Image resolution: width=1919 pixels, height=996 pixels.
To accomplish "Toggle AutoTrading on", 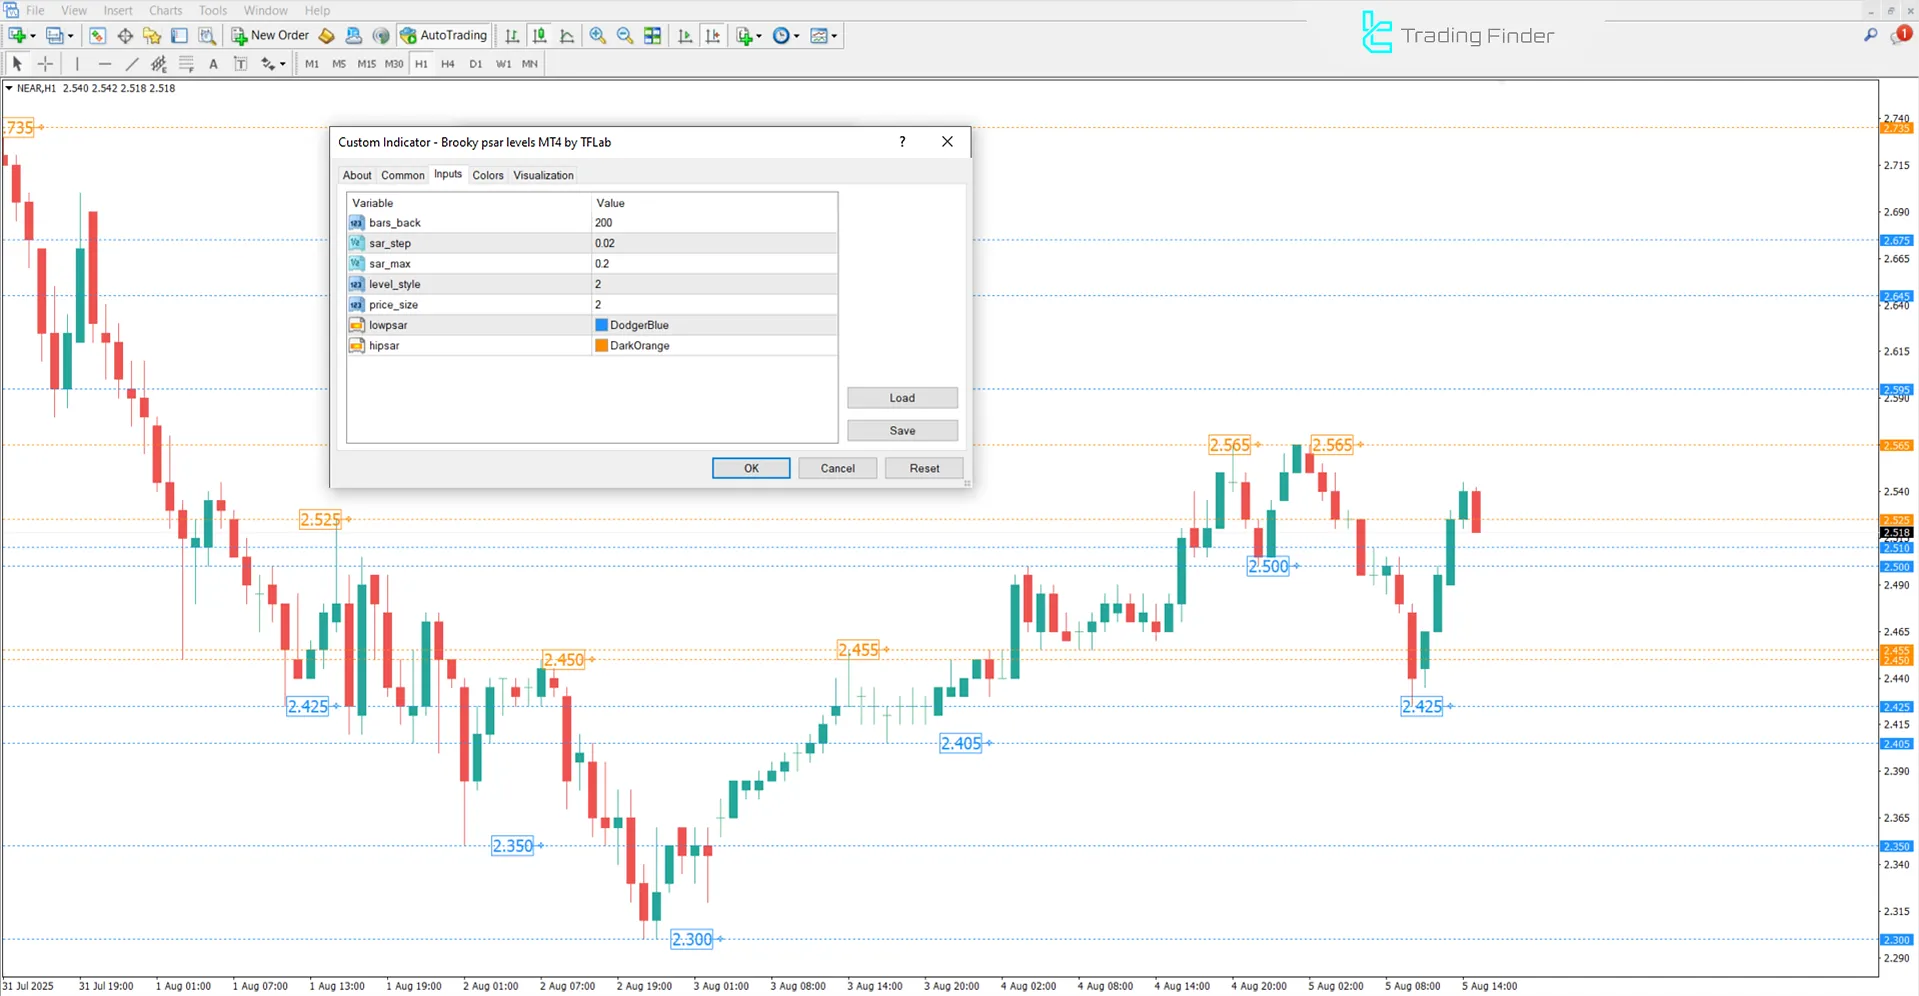I will pyautogui.click(x=443, y=35).
